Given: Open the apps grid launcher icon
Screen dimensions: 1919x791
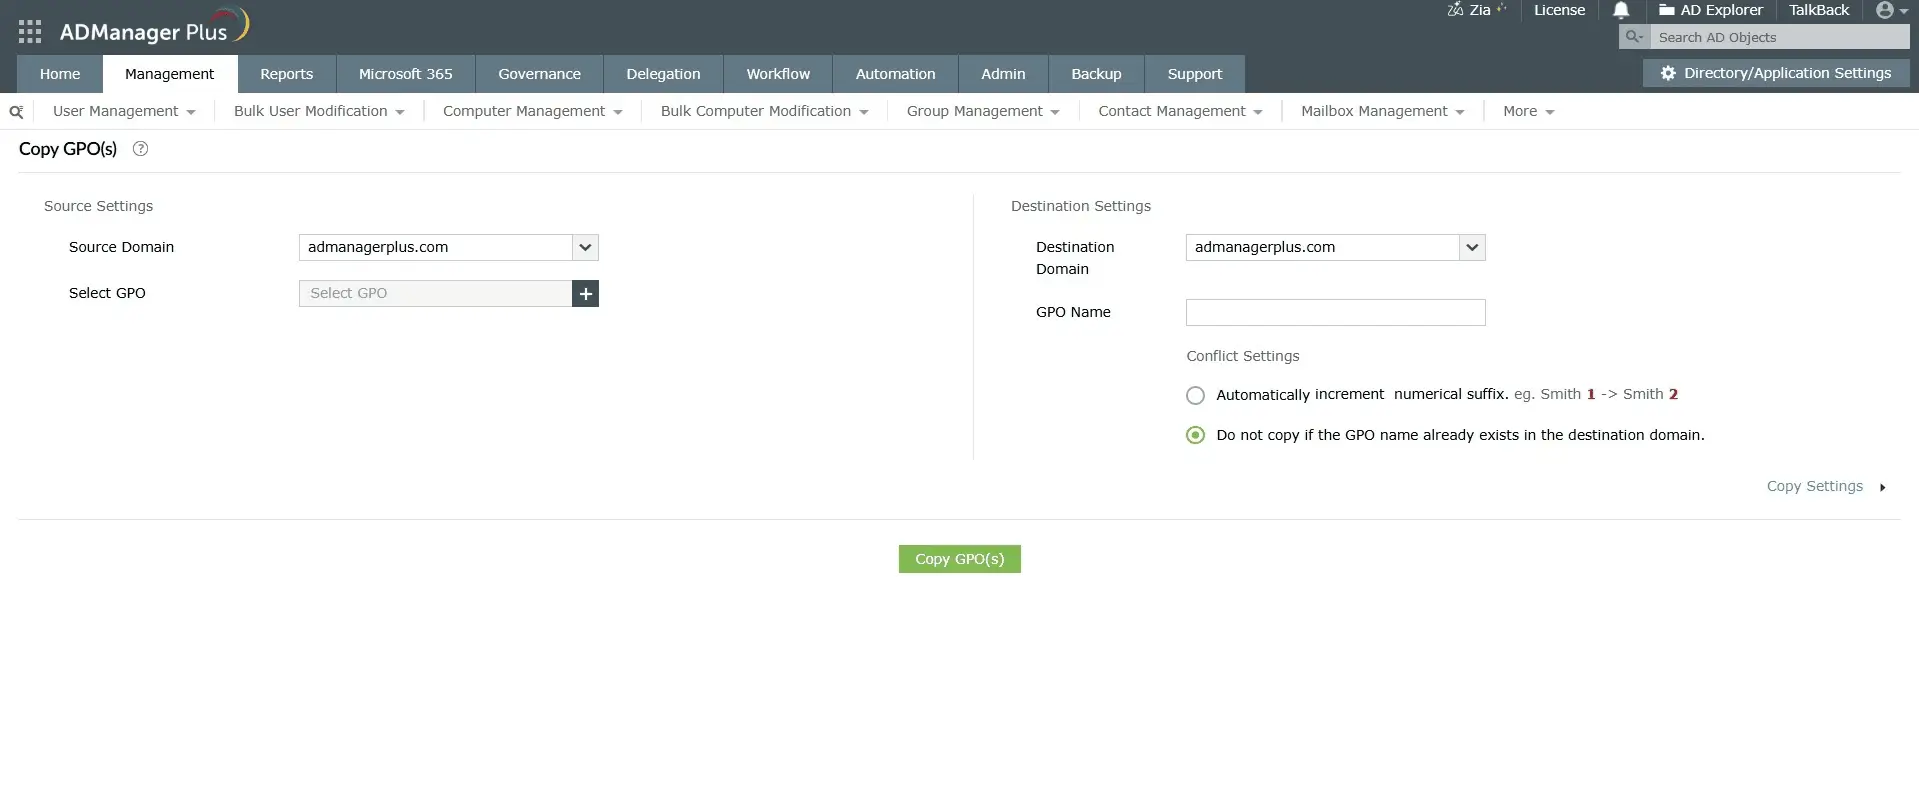Looking at the screenshot, I should (30, 32).
